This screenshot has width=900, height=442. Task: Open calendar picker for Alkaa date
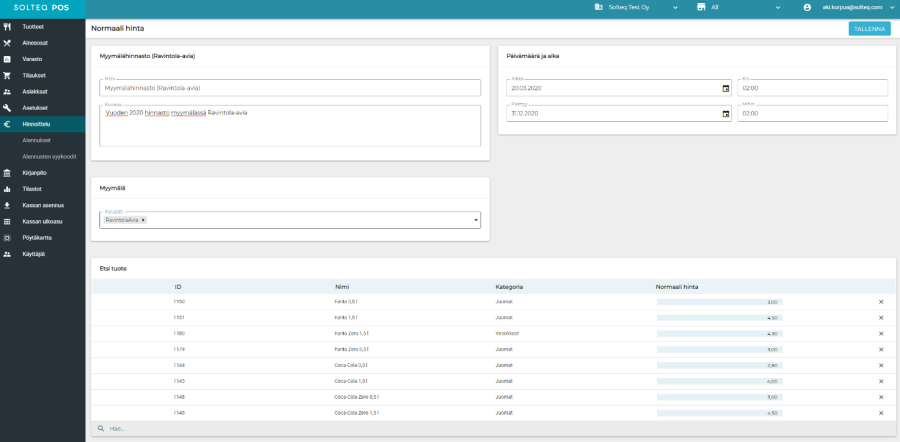[x=726, y=88]
